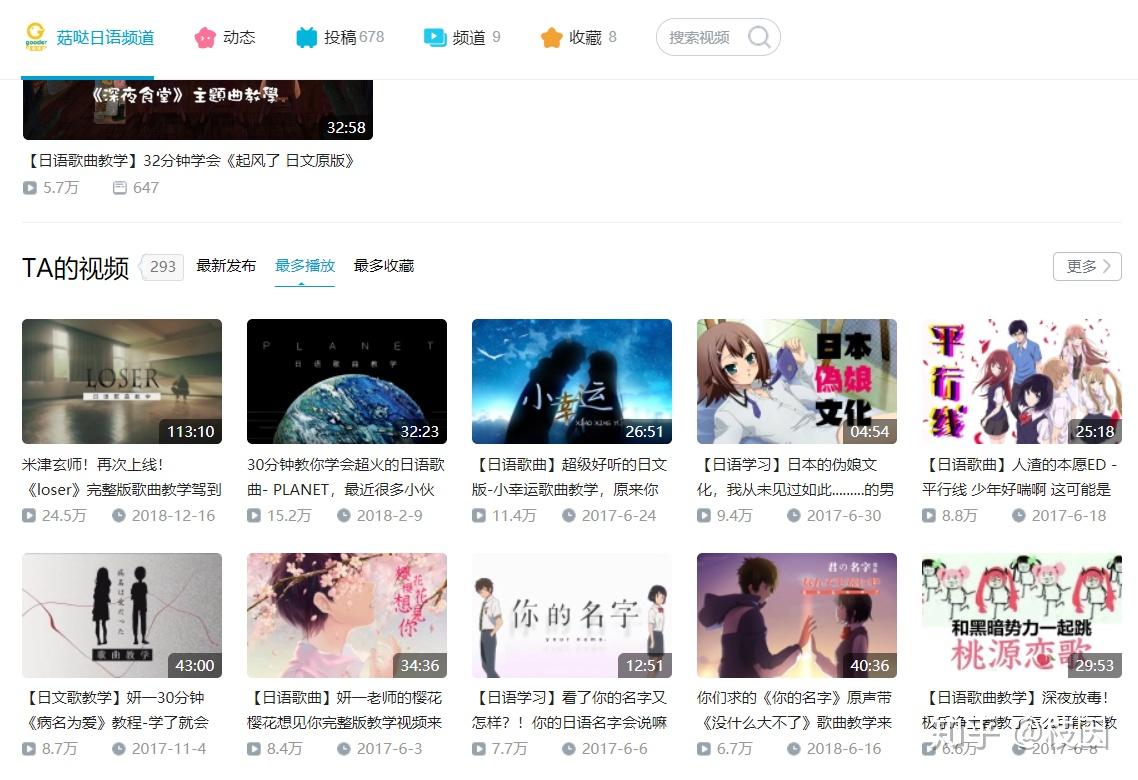Click the clock icon beside 2017-6-3

click(x=343, y=749)
